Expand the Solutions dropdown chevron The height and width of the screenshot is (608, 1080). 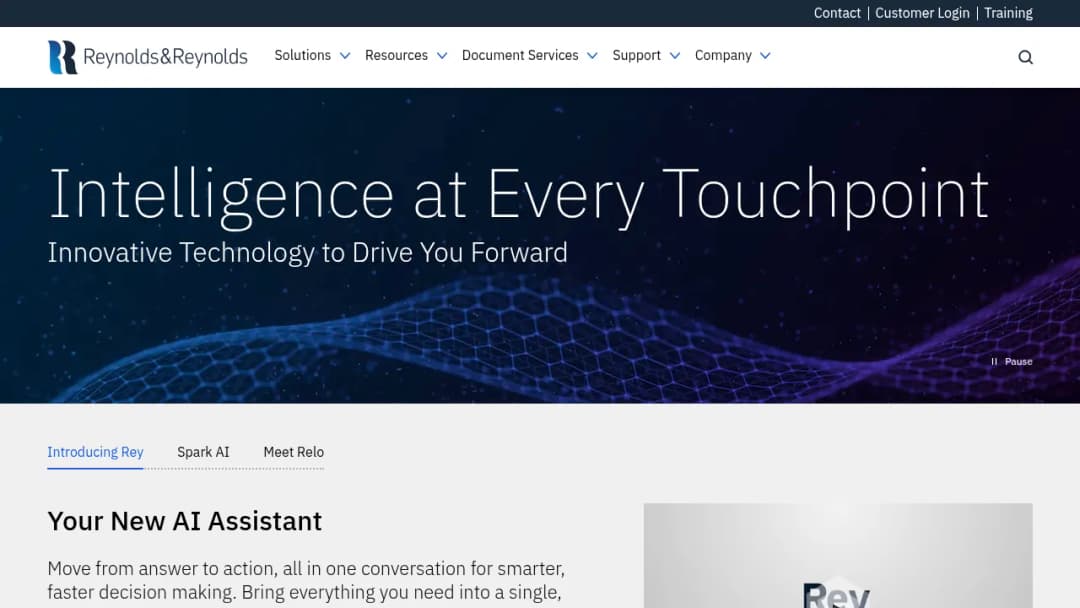(345, 56)
